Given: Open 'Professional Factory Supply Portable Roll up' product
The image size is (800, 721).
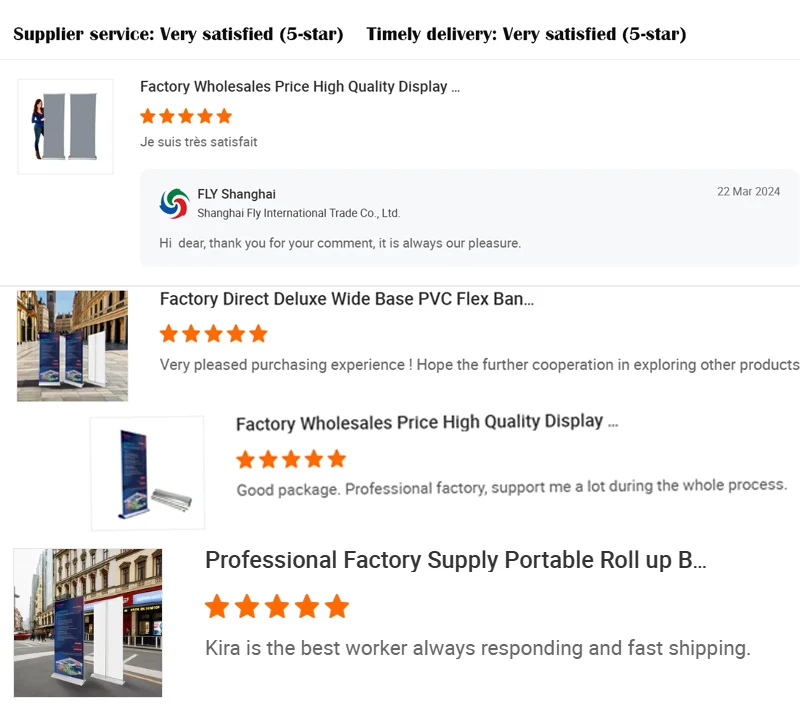Looking at the screenshot, I should tap(455, 560).
